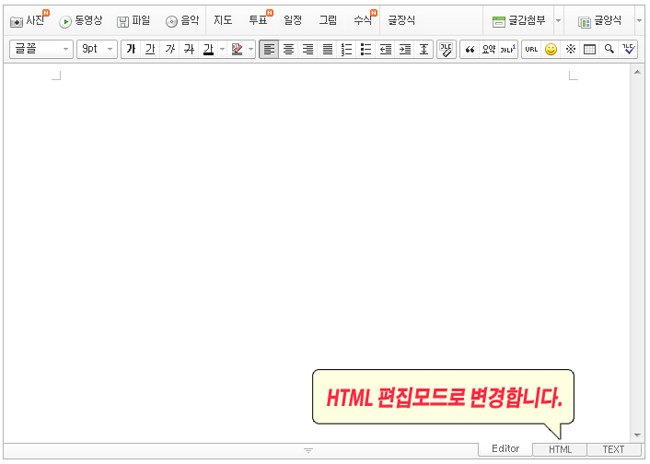The height and width of the screenshot is (464, 650).
Task: Open the 9pt font size dropdown
Action: [97, 49]
